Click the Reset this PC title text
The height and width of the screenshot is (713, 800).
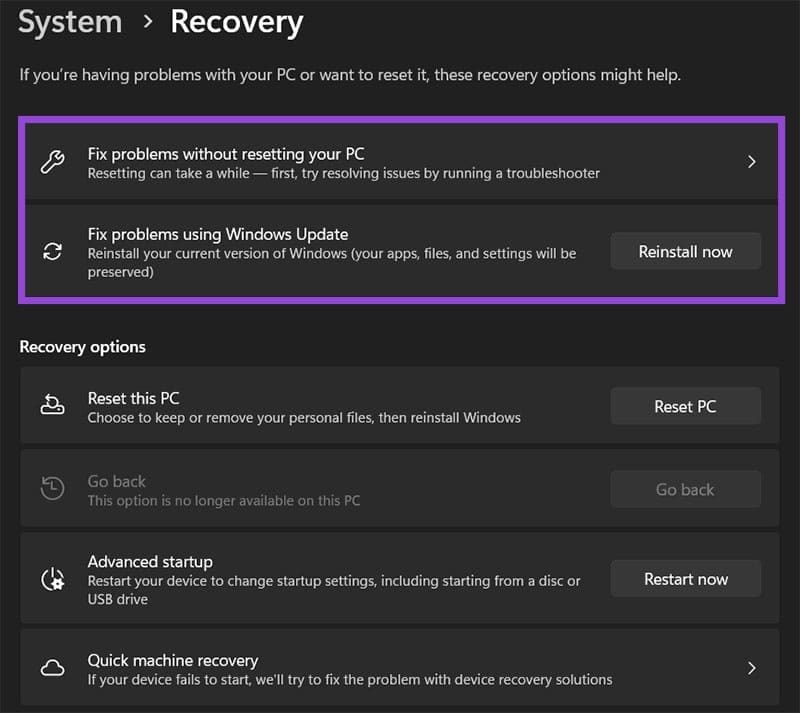(x=134, y=398)
